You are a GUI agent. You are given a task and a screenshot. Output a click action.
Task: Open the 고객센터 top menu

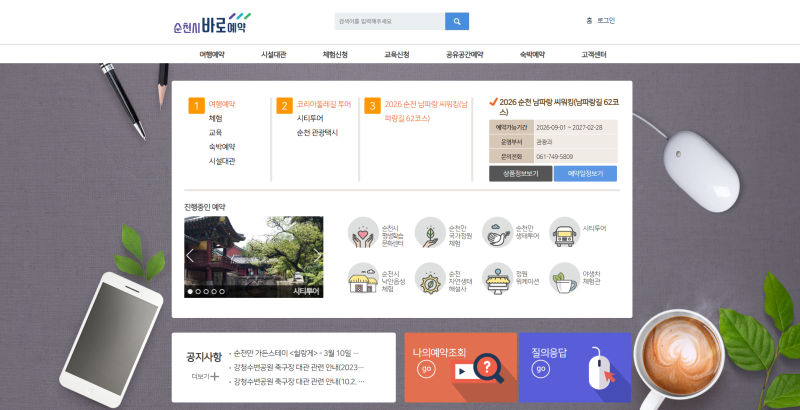(593, 55)
